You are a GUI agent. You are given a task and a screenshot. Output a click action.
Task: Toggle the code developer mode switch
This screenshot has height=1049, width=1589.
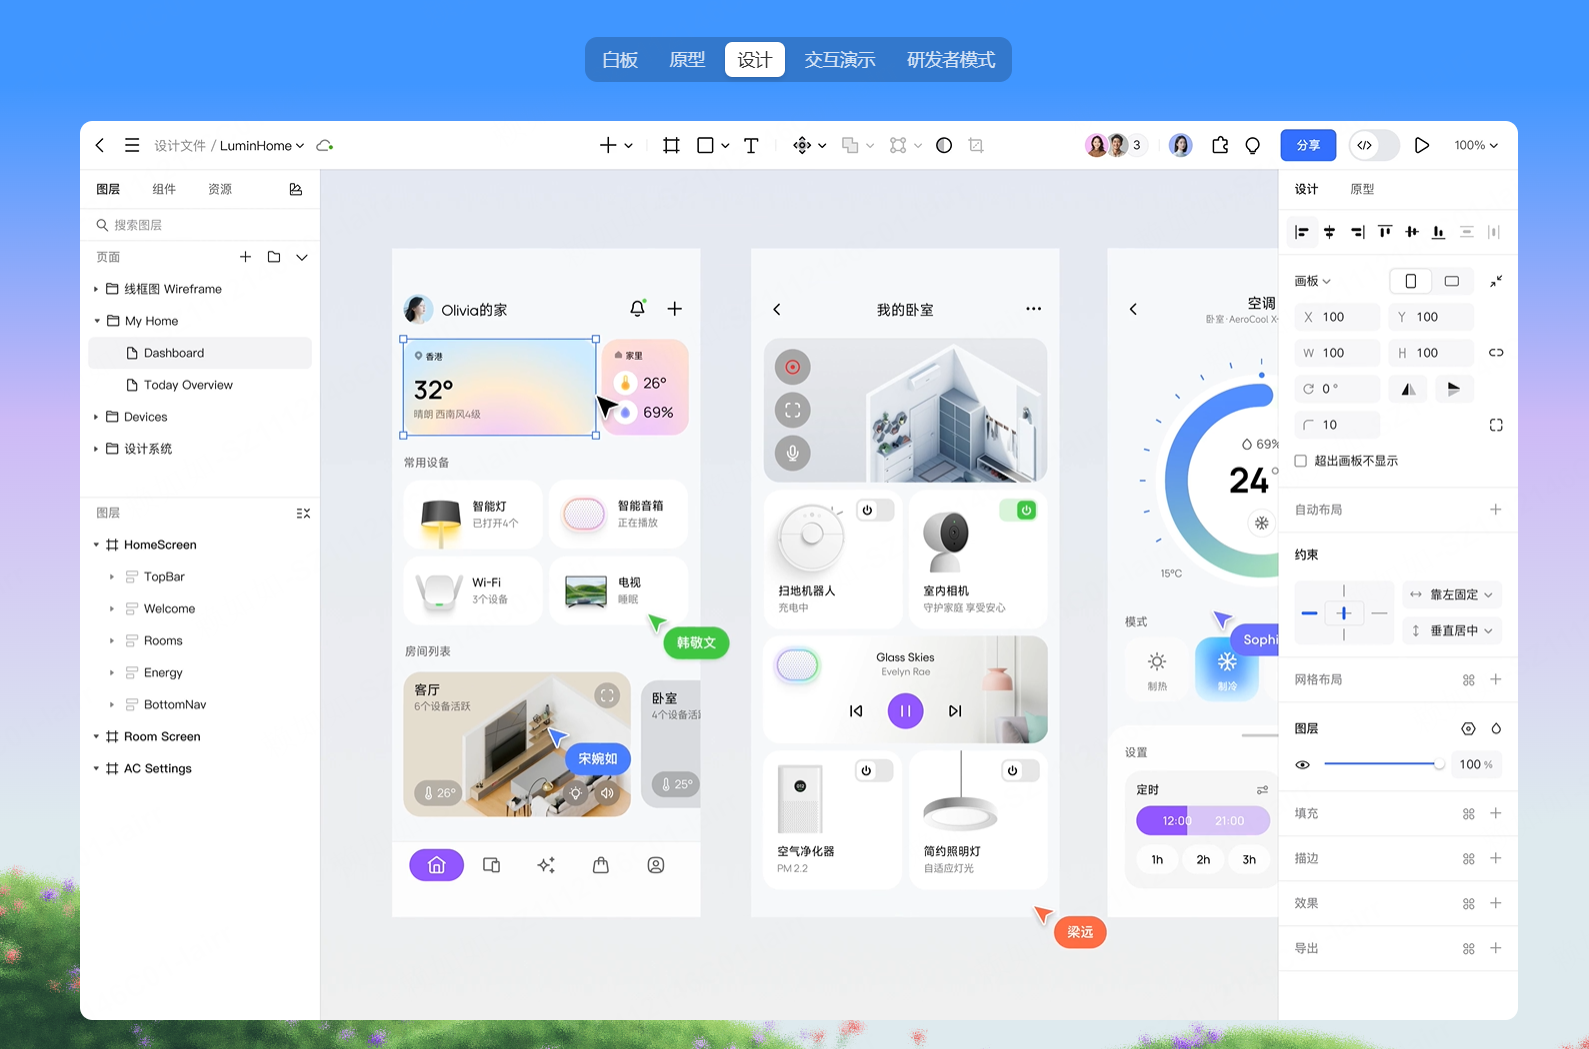coord(1374,145)
